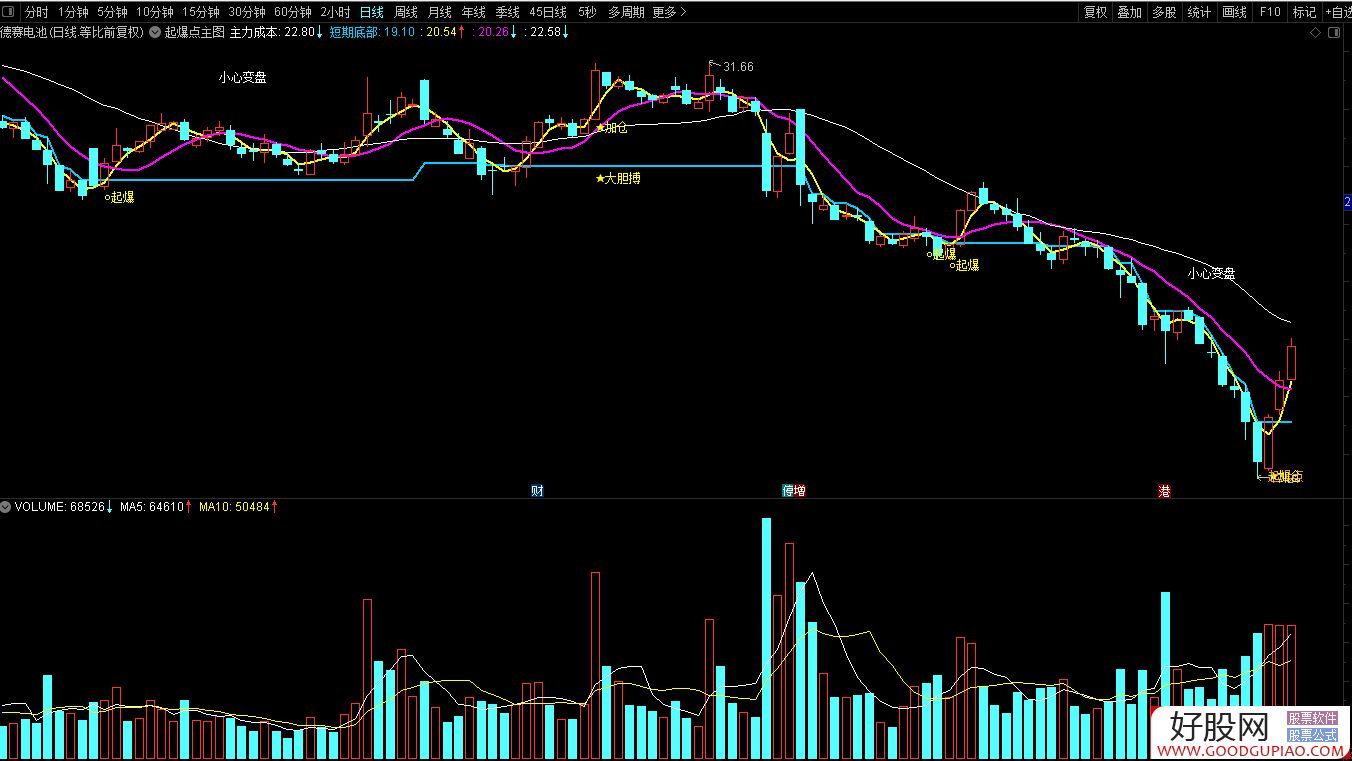This screenshot has width=1352, height=761.
Task: Click the 31.66 high price label
Action: 738,67
